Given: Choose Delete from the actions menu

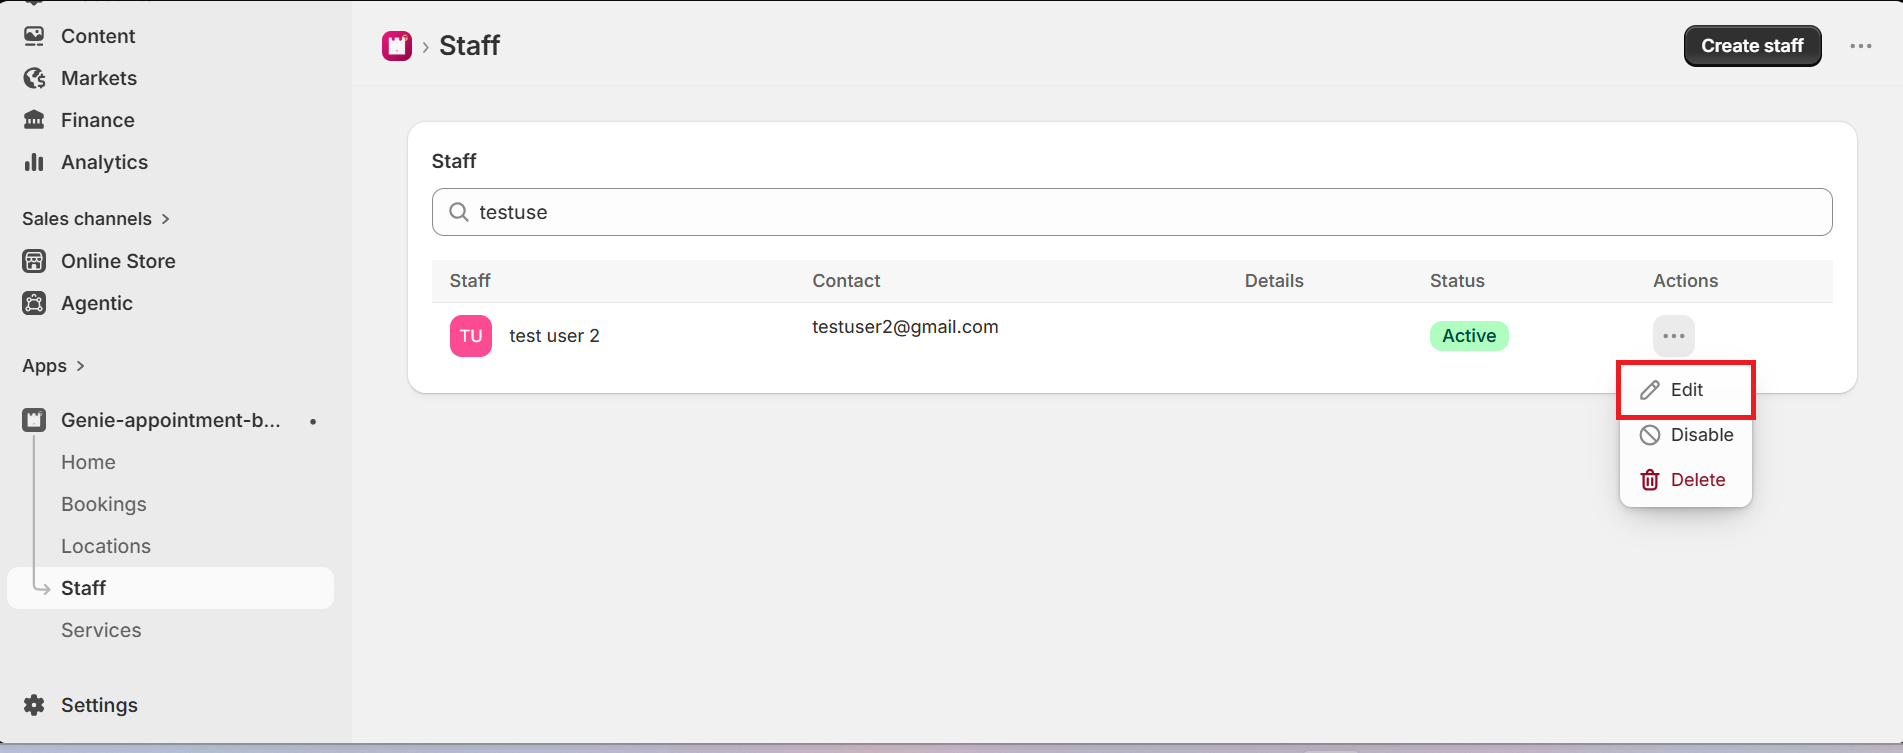Looking at the screenshot, I should tap(1686, 480).
